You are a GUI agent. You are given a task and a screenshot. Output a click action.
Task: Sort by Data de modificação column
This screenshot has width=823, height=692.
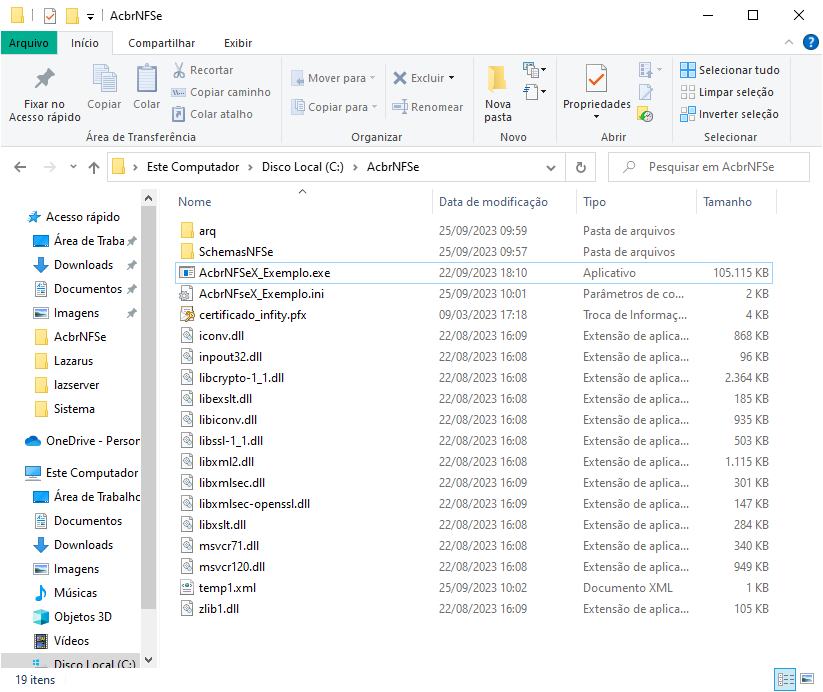[x=493, y=202]
